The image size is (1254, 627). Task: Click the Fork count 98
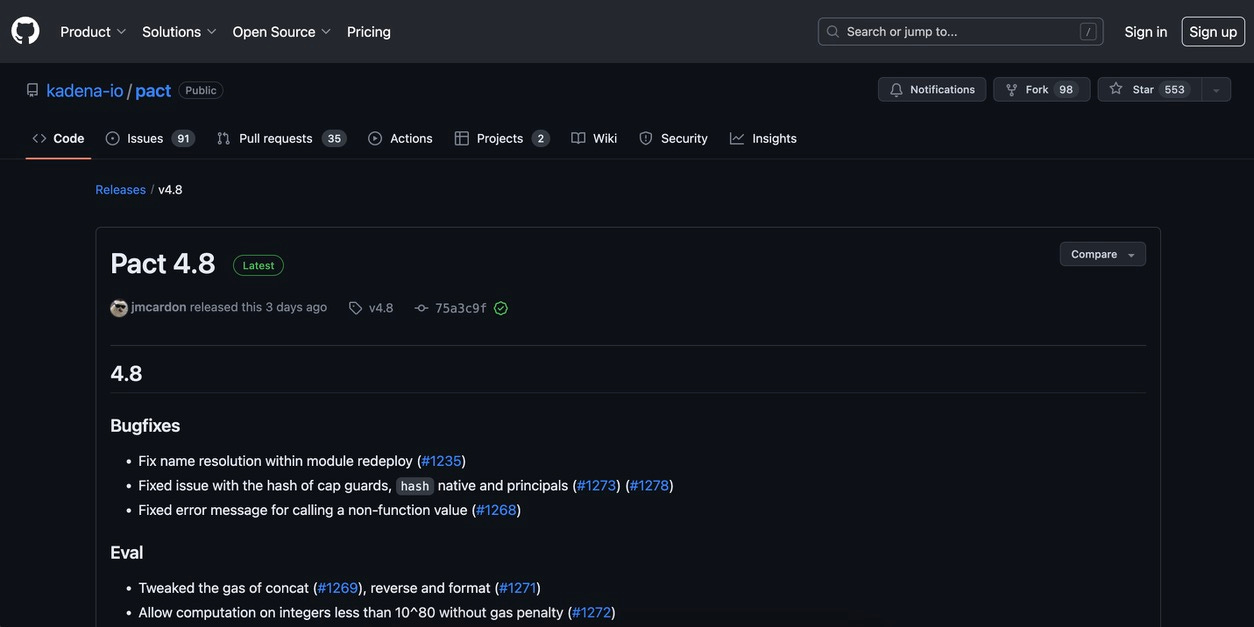coord(1066,90)
